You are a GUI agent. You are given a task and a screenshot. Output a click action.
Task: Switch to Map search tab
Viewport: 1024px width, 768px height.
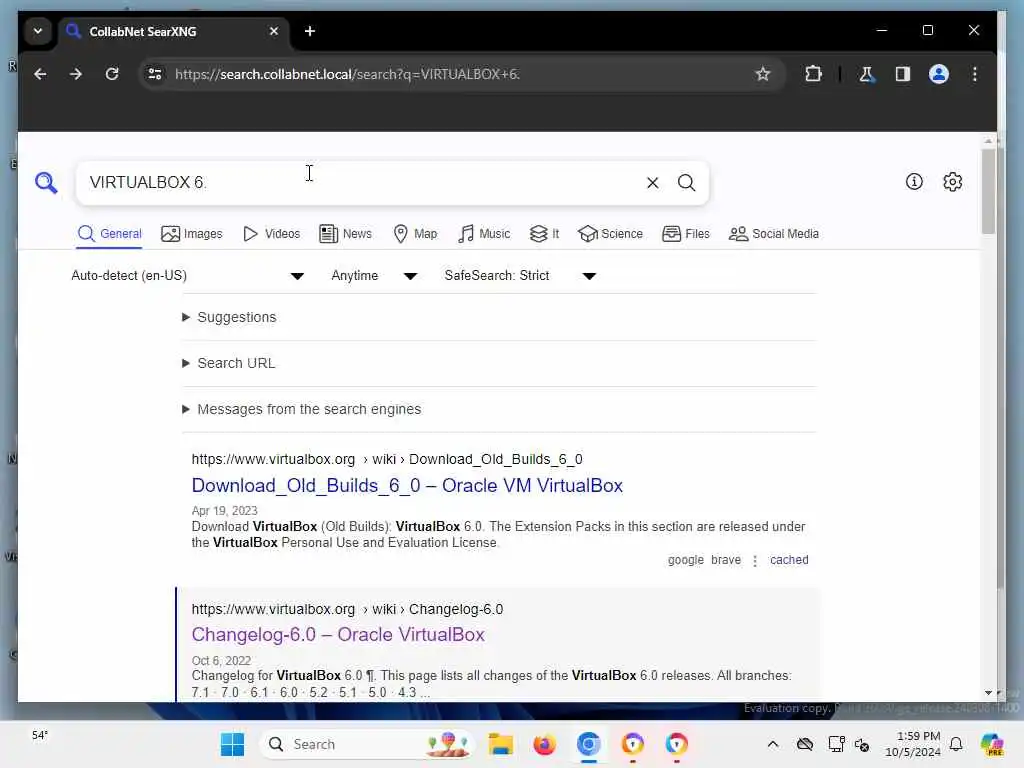415,234
